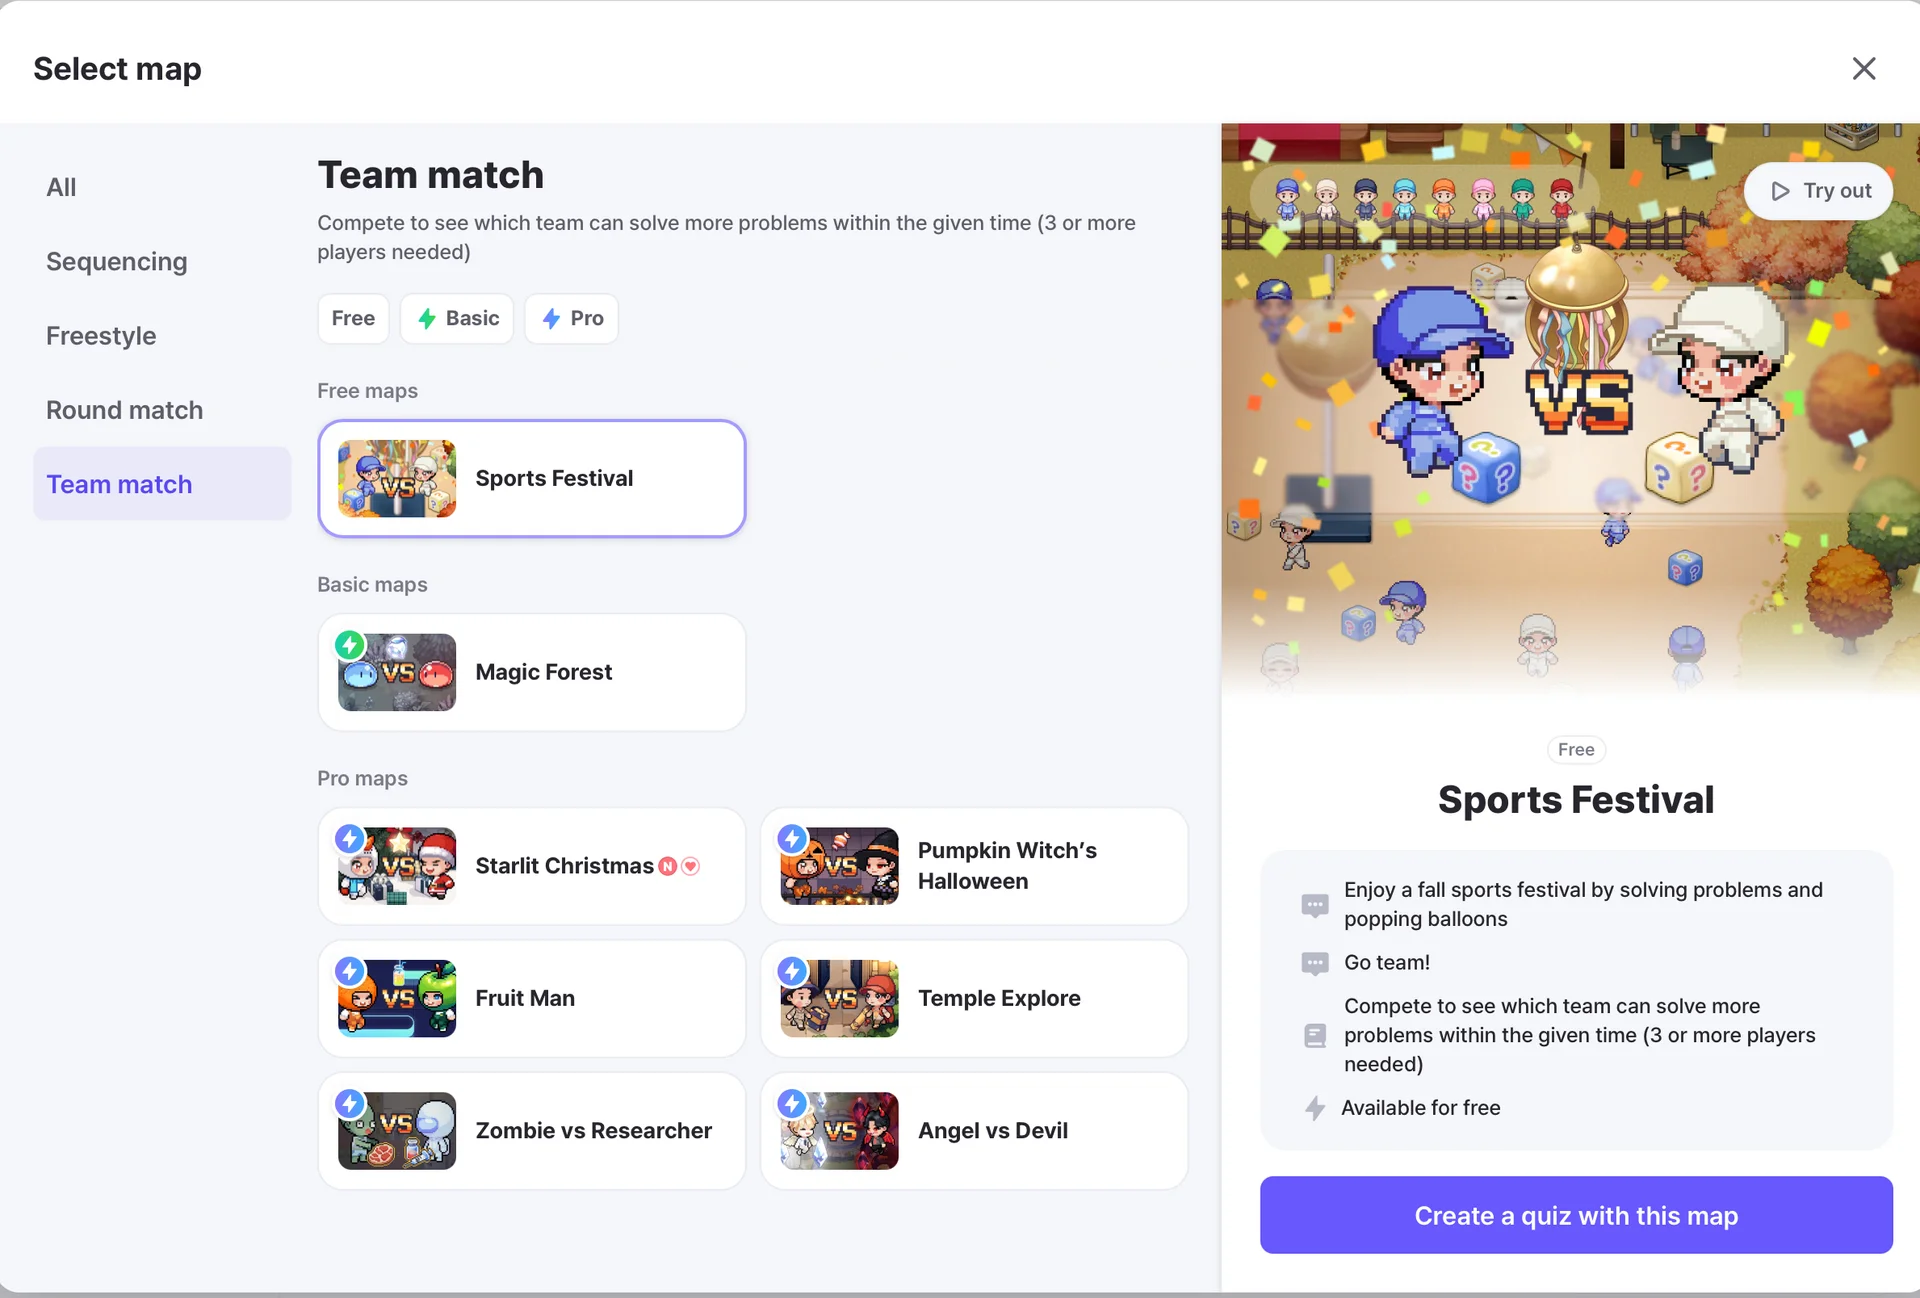Click the Fruit Man map icon

[x=397, y=998]
